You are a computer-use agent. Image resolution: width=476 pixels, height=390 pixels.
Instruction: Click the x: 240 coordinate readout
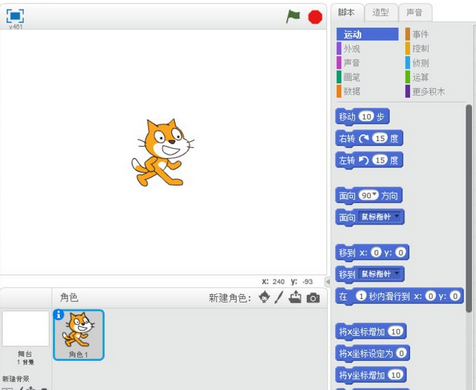(273, 282)
